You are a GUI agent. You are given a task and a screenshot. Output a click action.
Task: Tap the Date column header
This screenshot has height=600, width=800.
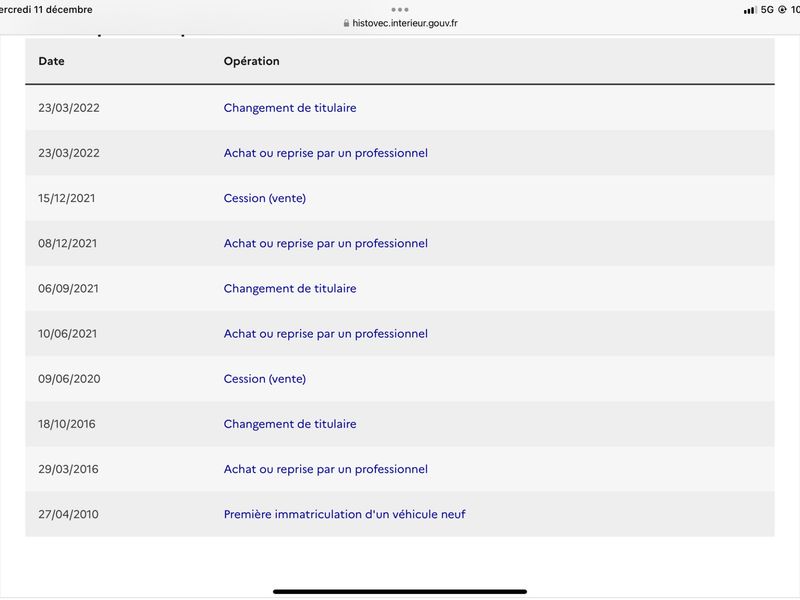click(52, 61)
